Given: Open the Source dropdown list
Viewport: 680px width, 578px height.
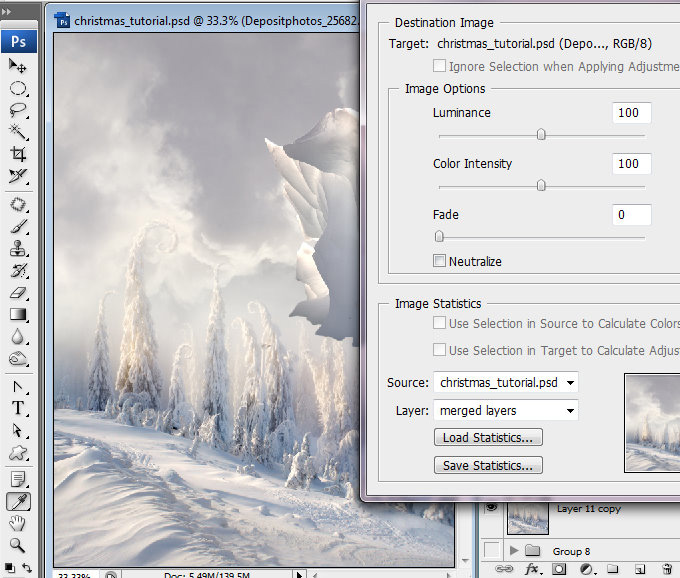Looking at the screenshot, I should tap(506, 382).
